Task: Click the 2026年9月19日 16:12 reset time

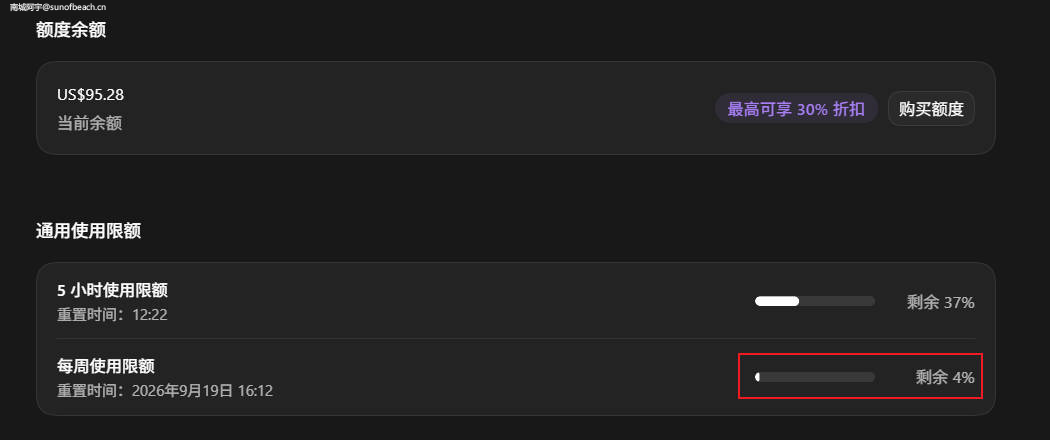Action: tap(202, 390)
